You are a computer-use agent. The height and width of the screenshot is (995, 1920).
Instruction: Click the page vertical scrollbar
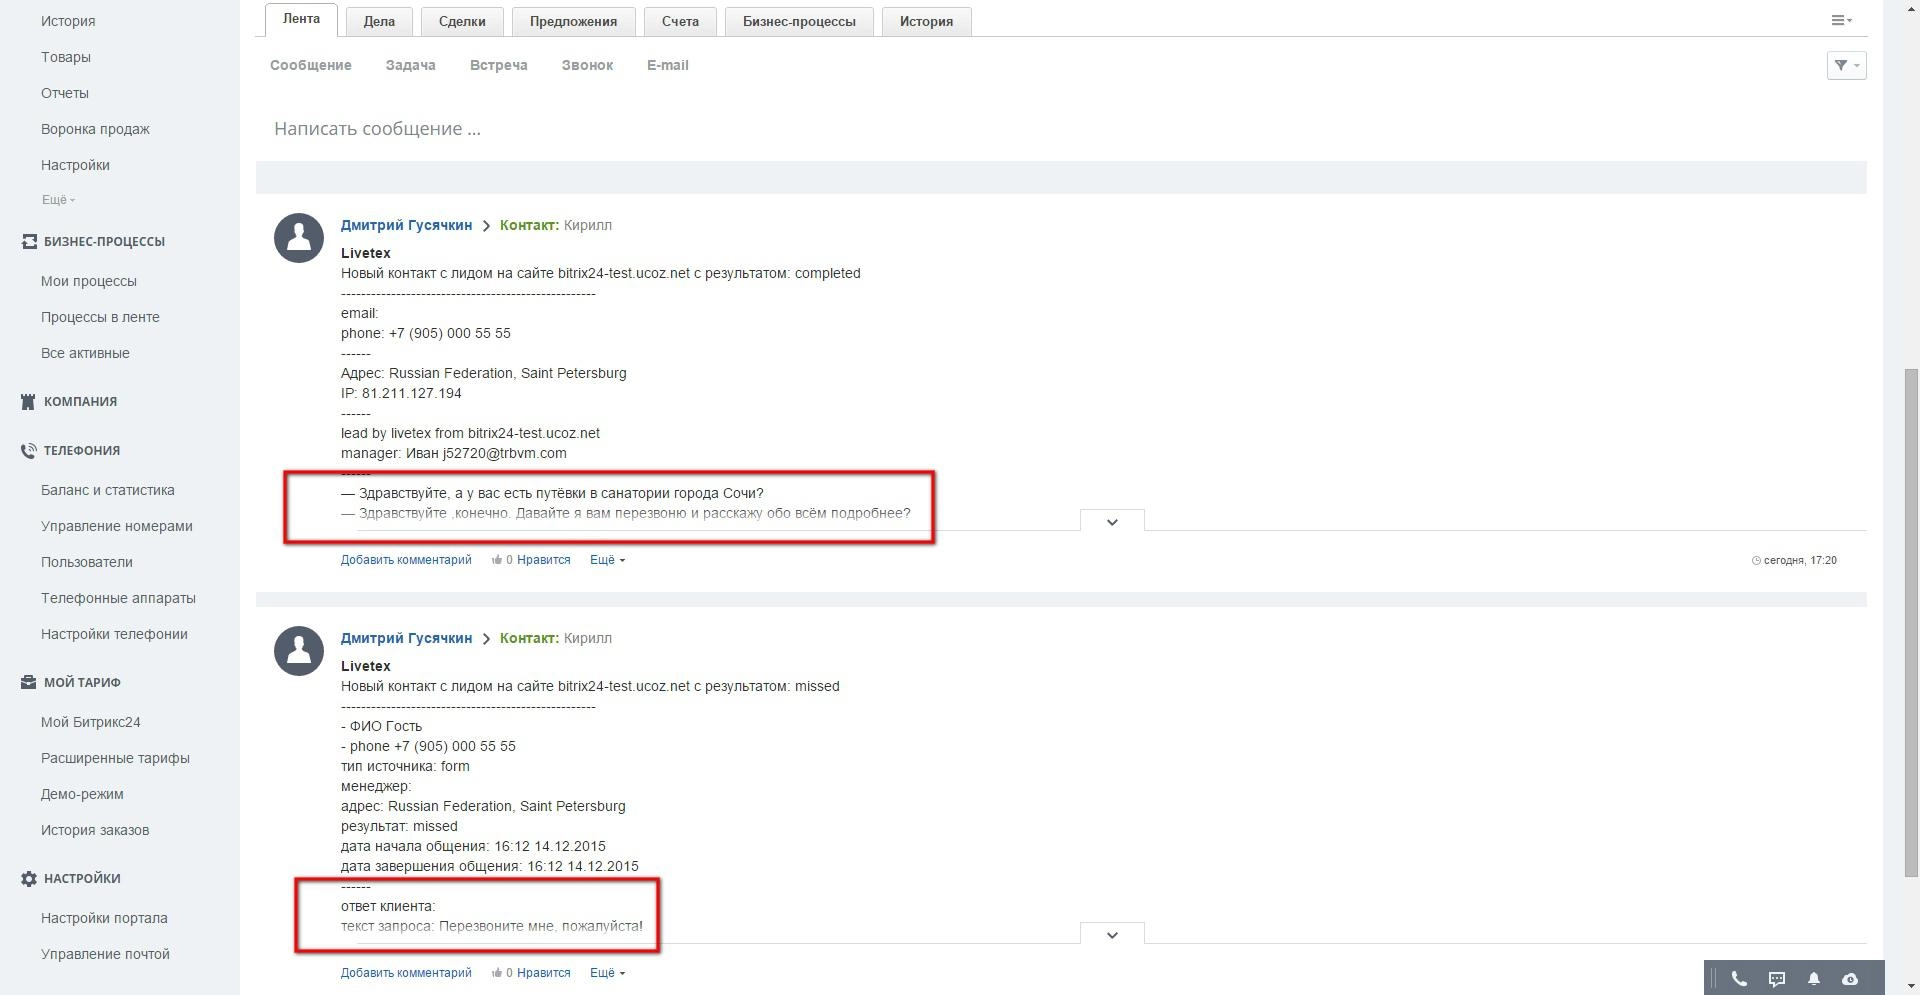pos(1911,600)
